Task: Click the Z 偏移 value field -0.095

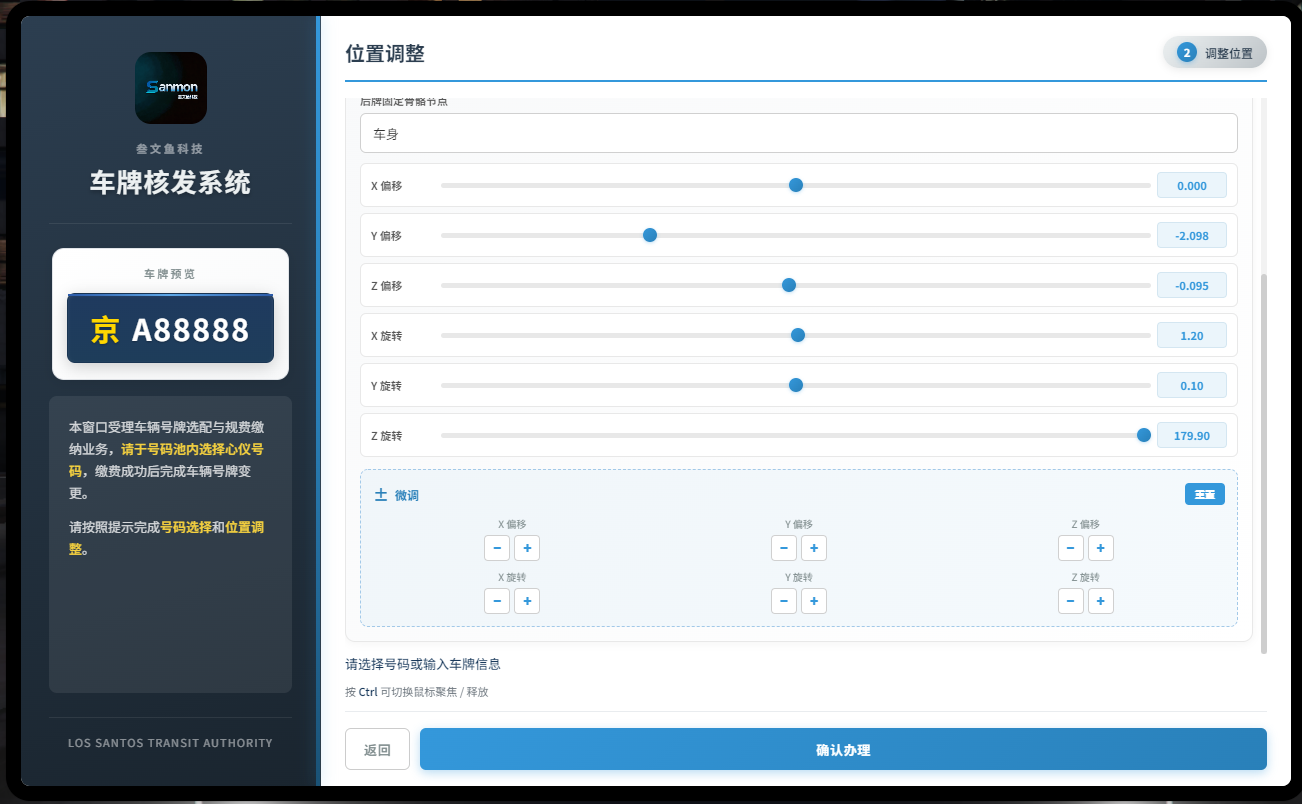Action: coord(1192,285)
